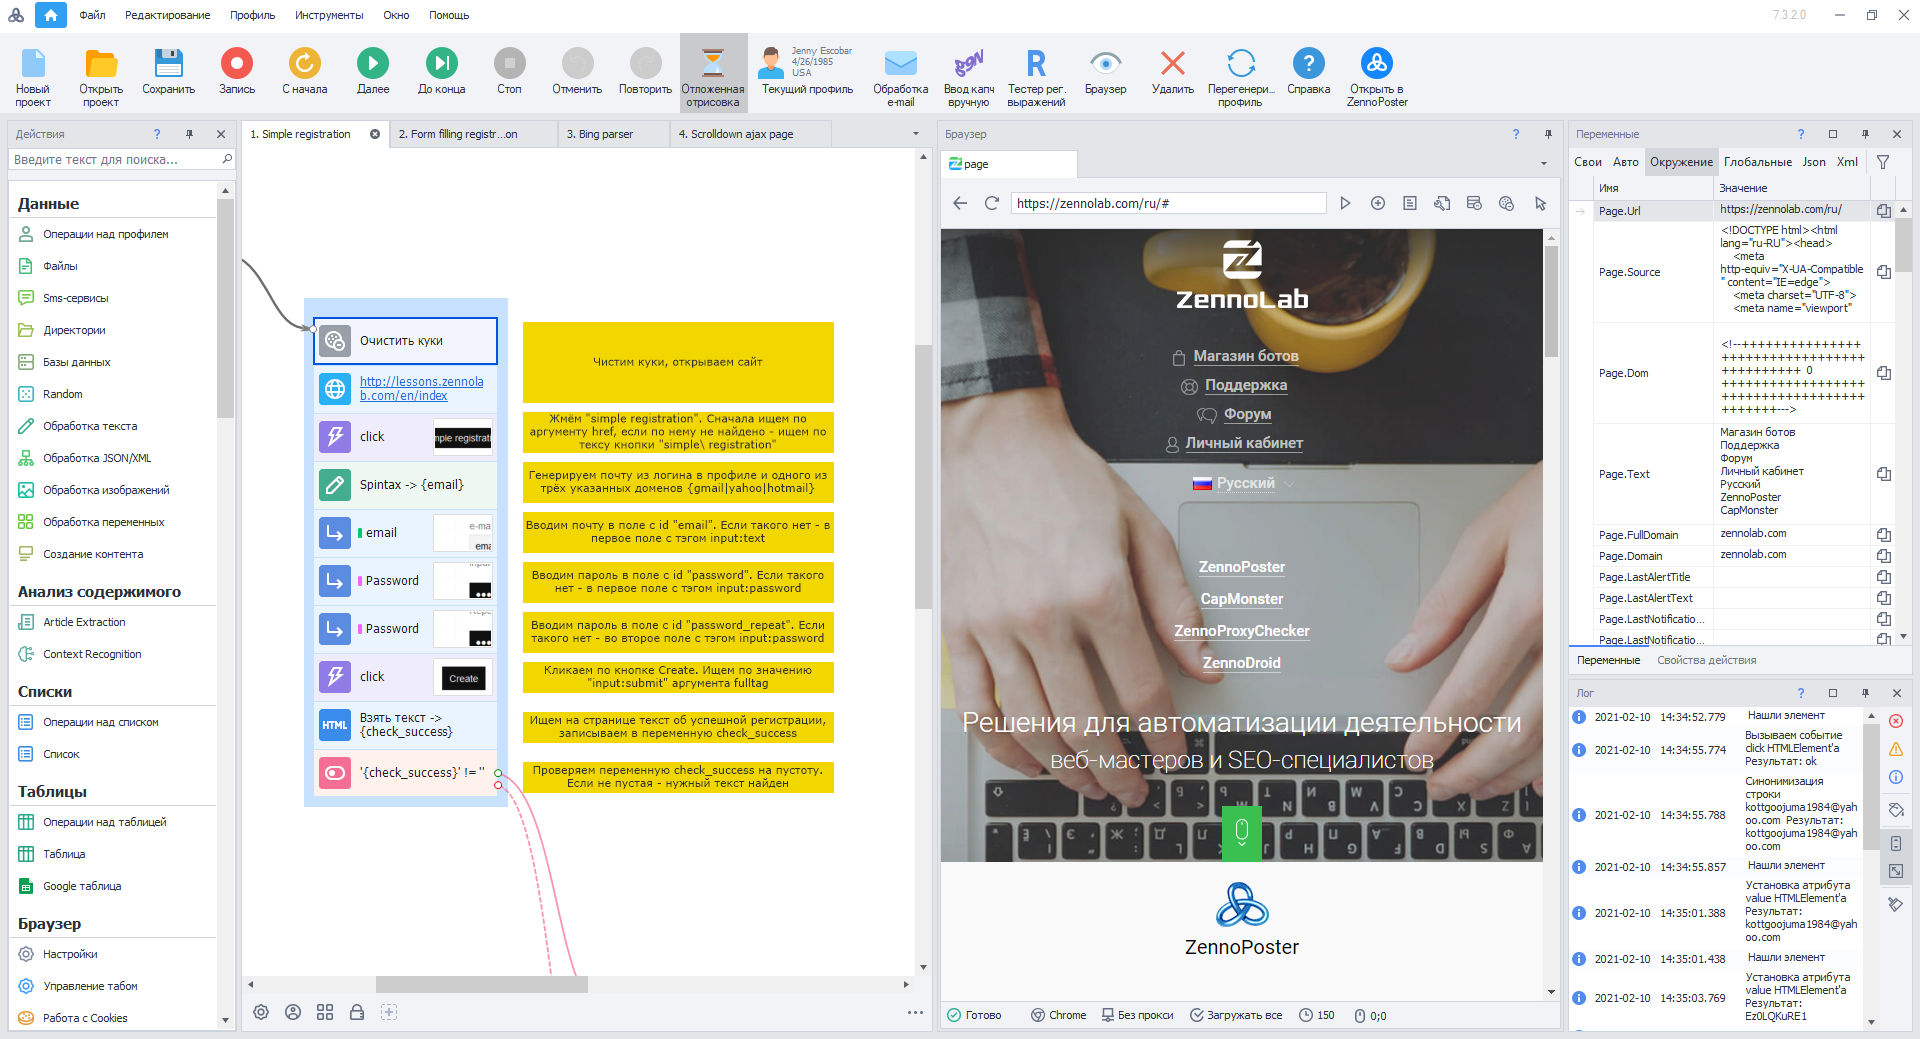
Task: Open the 'Редактирование' menu
Action: click(x=168, y=15)
